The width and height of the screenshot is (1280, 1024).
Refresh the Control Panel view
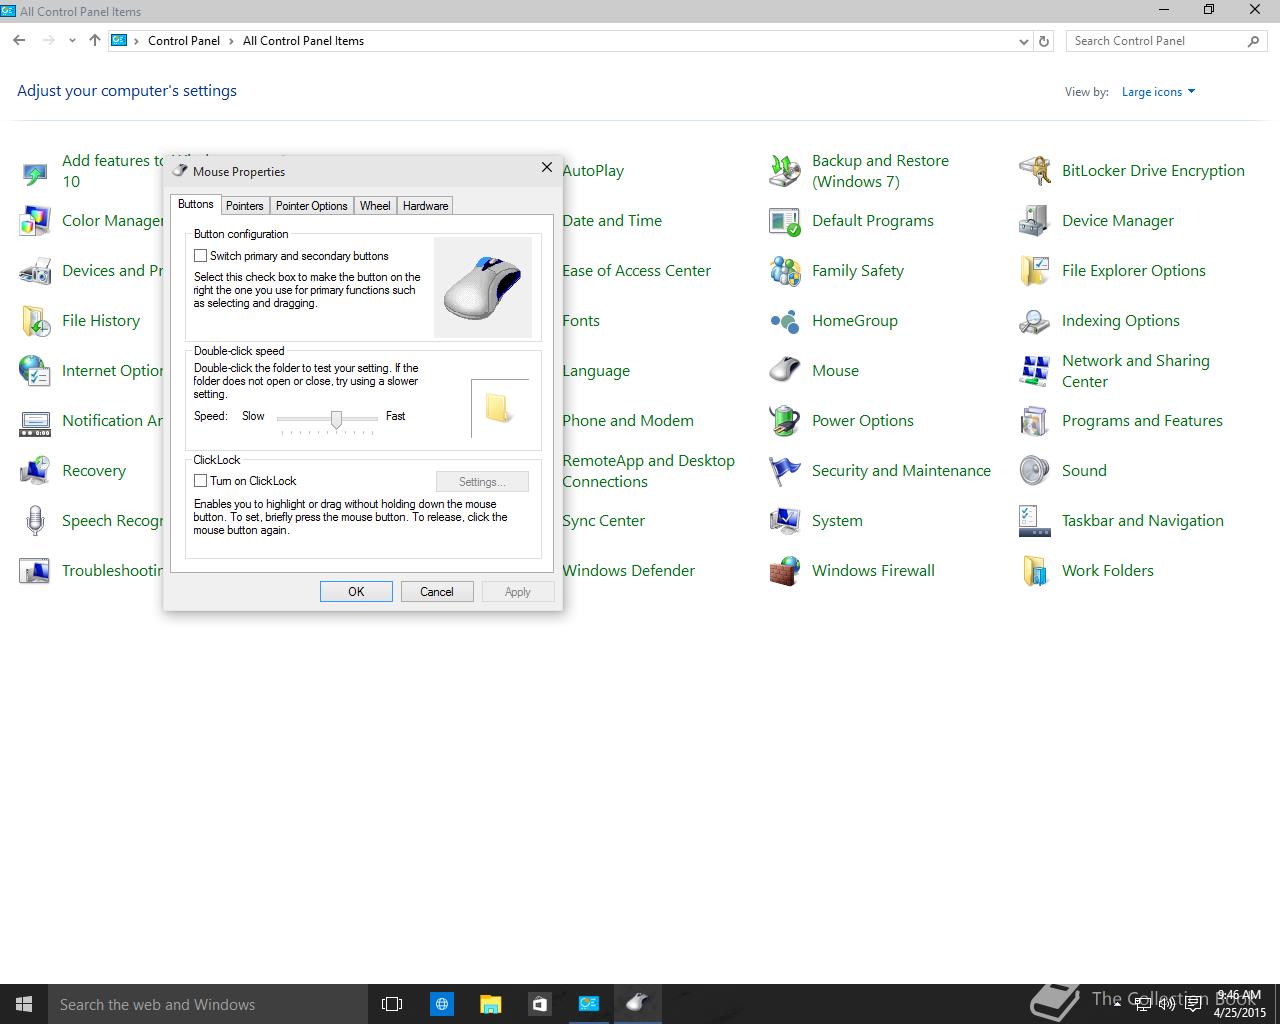[1044, 41]
